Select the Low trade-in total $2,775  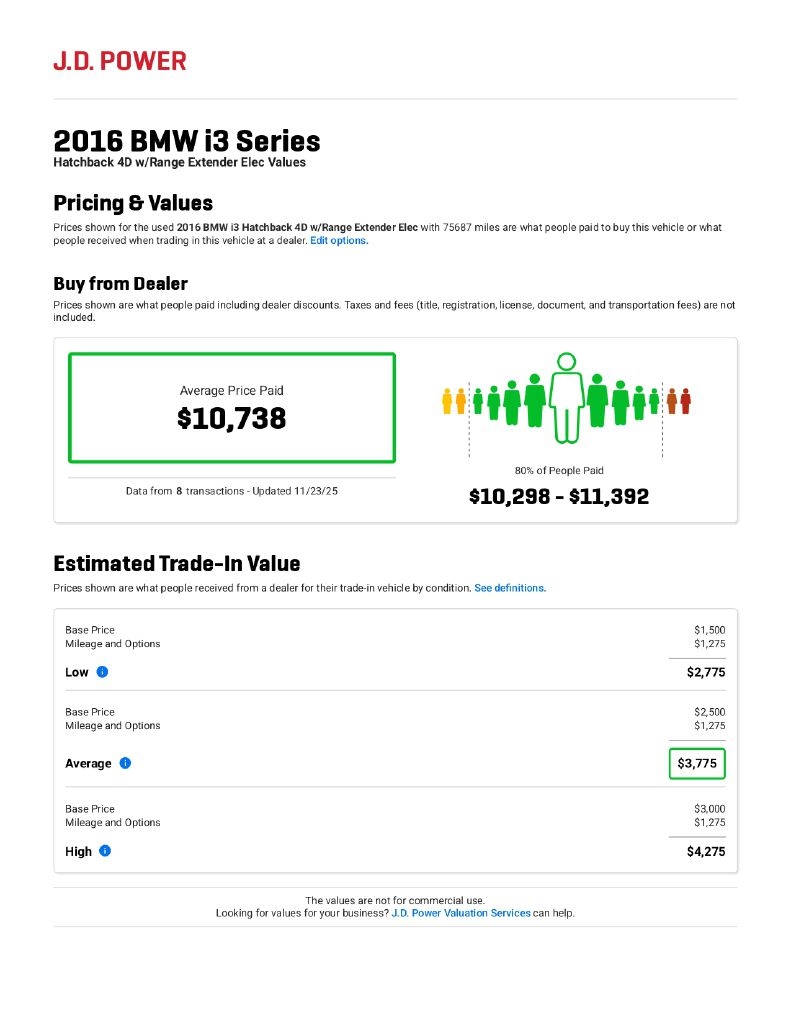705,672
